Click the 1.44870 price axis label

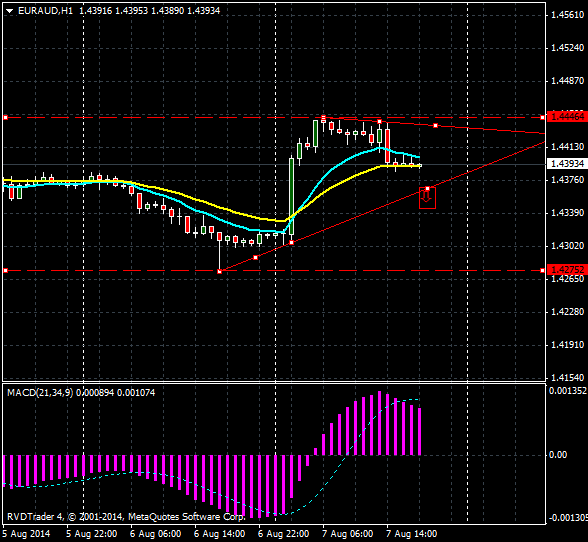click(x=567, y=81)
